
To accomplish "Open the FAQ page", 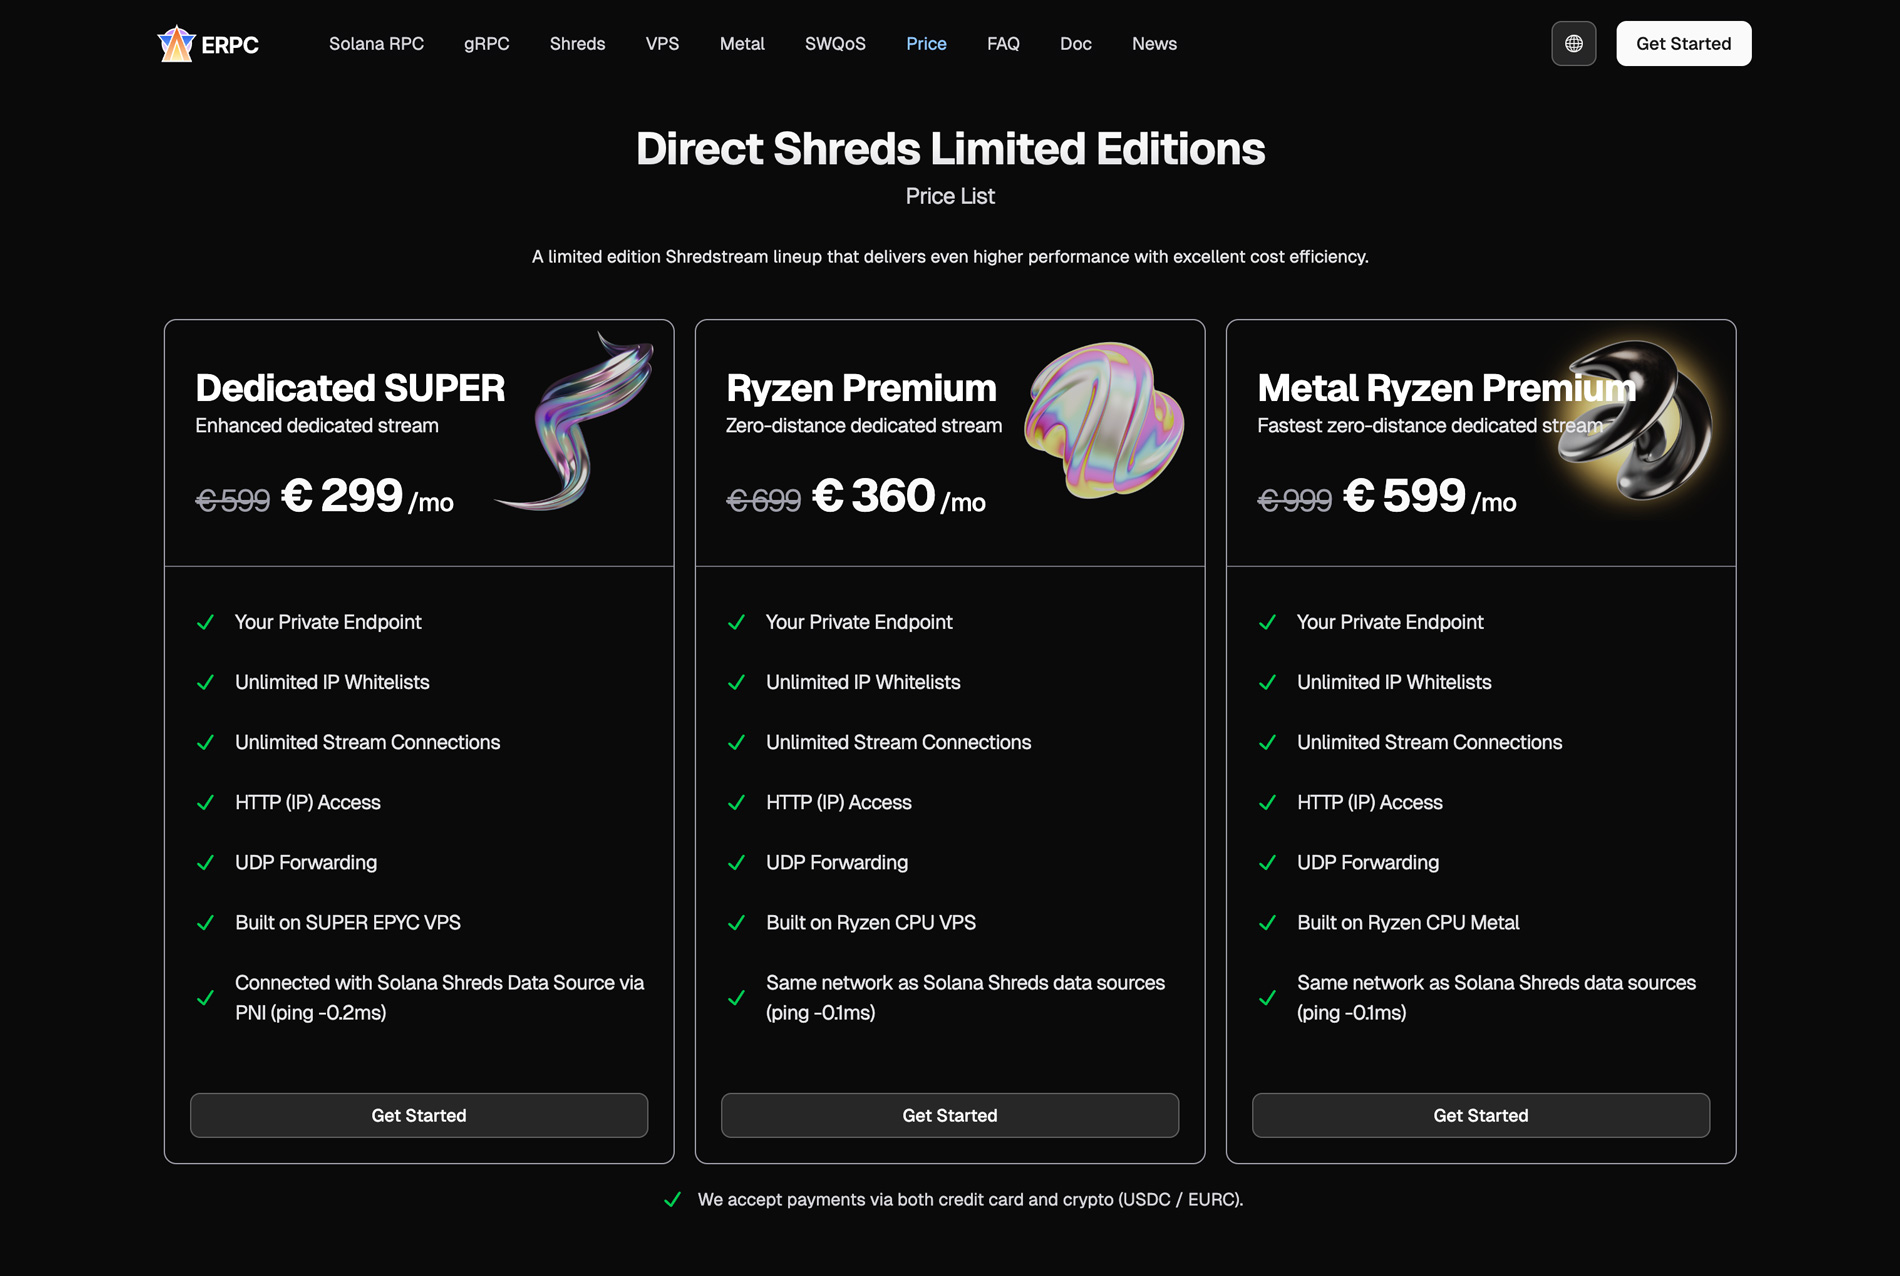I will click(1003, 43).
